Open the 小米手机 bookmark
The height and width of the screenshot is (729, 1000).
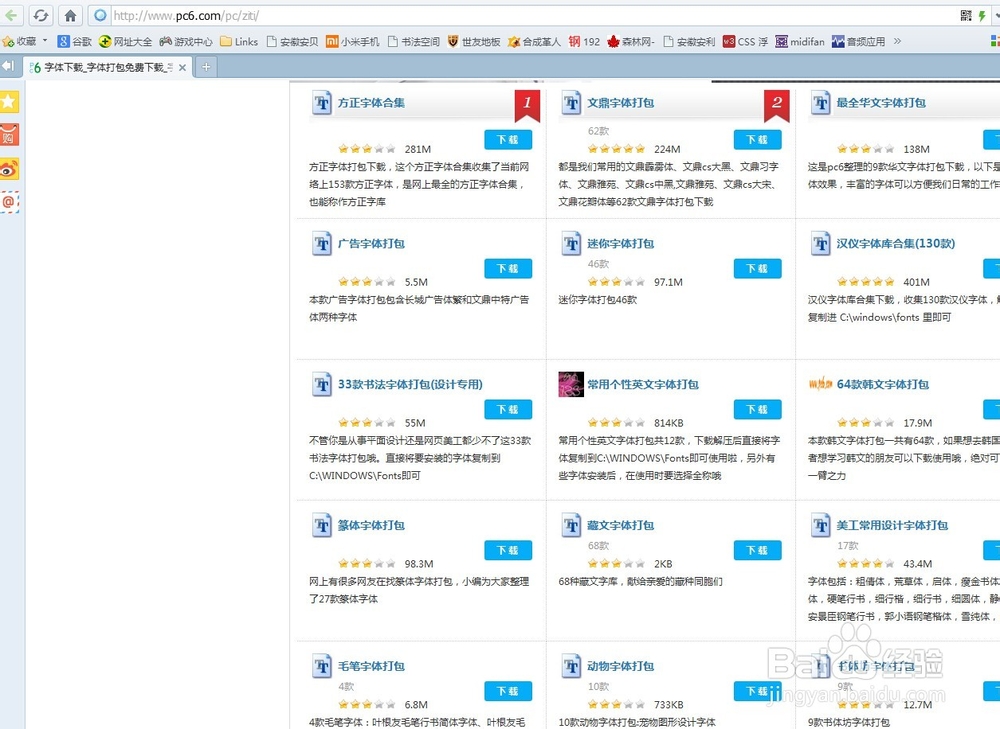coord(353,41)
